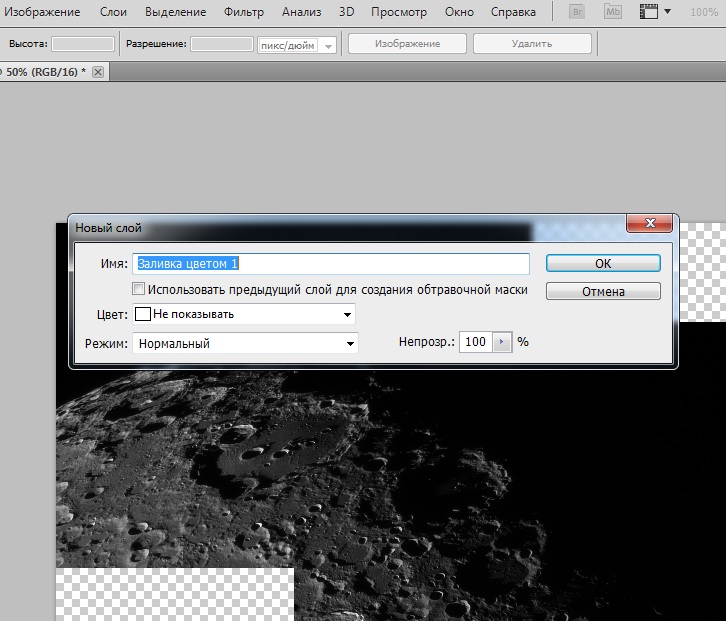Viewport: 726px width, 621px height.
Task: Click the Высота input field
Action: 83,44
